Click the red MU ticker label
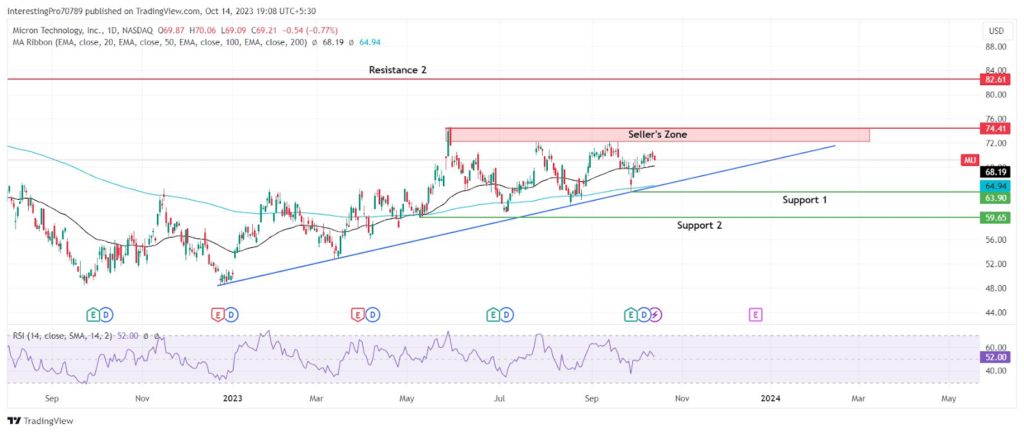Viewport: 1024px width, 433px height. (x=970, y=160)
